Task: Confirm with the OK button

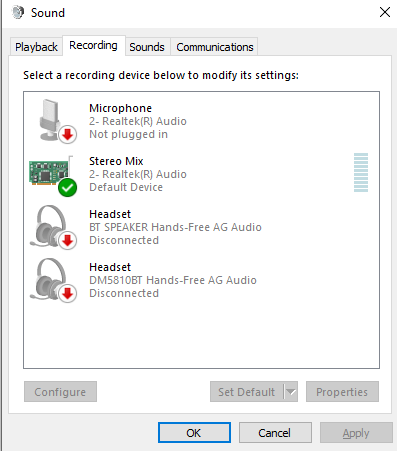Action: [x=194, y=433]
